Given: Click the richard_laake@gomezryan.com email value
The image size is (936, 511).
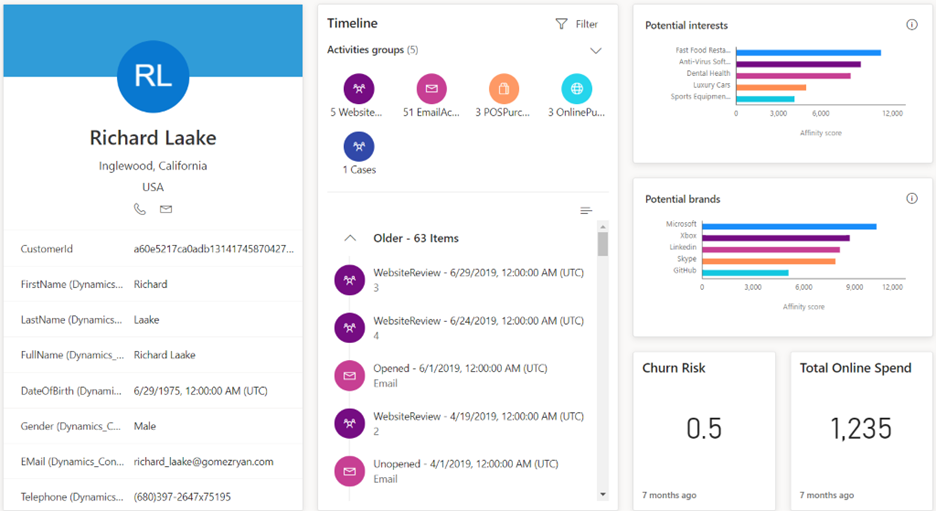Looking at the screenshot, I should [x=203, y=462].
